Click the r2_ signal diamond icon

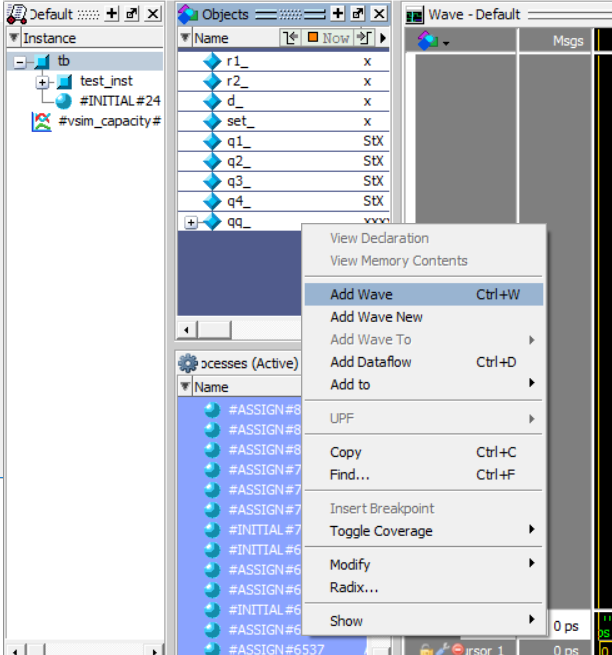(x=212, y=81)
